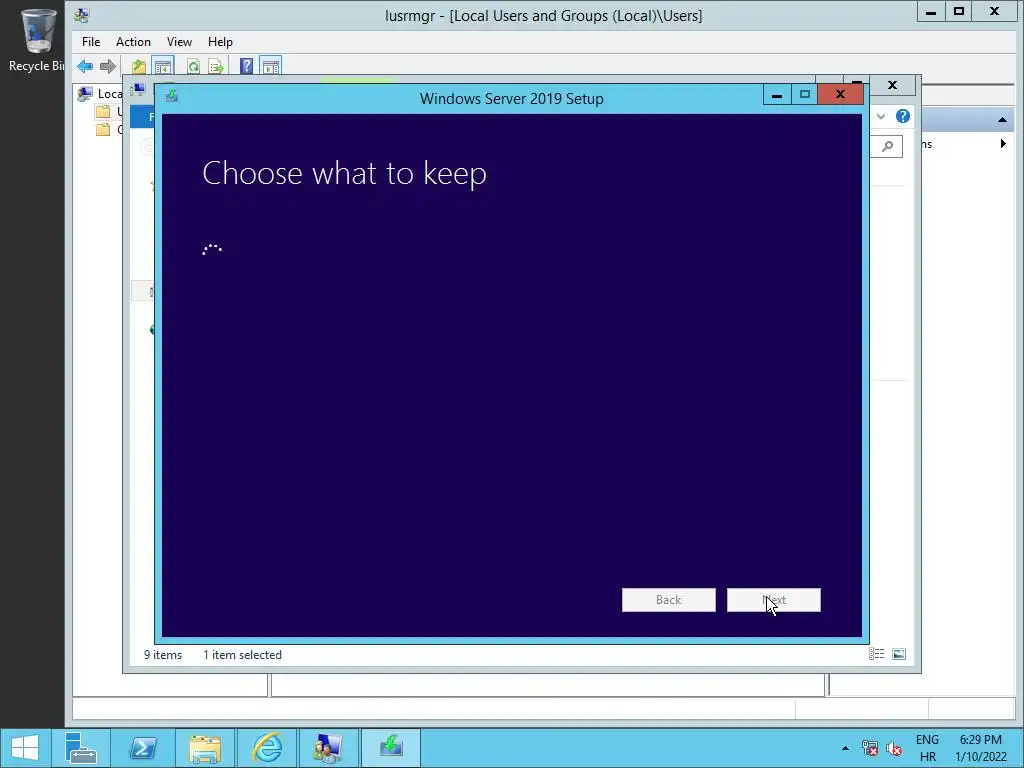Open Internet Explorer from taskbar
Screen dimensions: 1024x768
click(267, 748)
